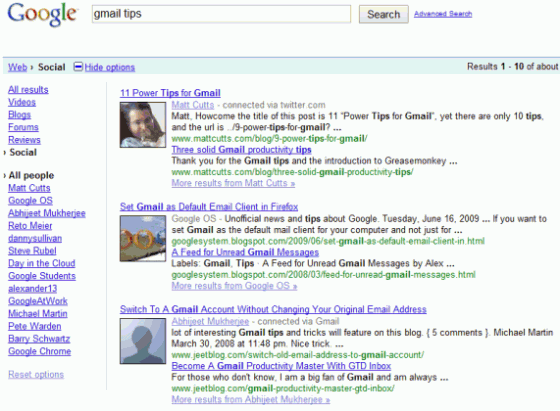Image resolution: width=560 pixels, height=411 pixels.
Task: Open Matt Cutts profile photo thumbnail
Action: click(x=143, y=125)
